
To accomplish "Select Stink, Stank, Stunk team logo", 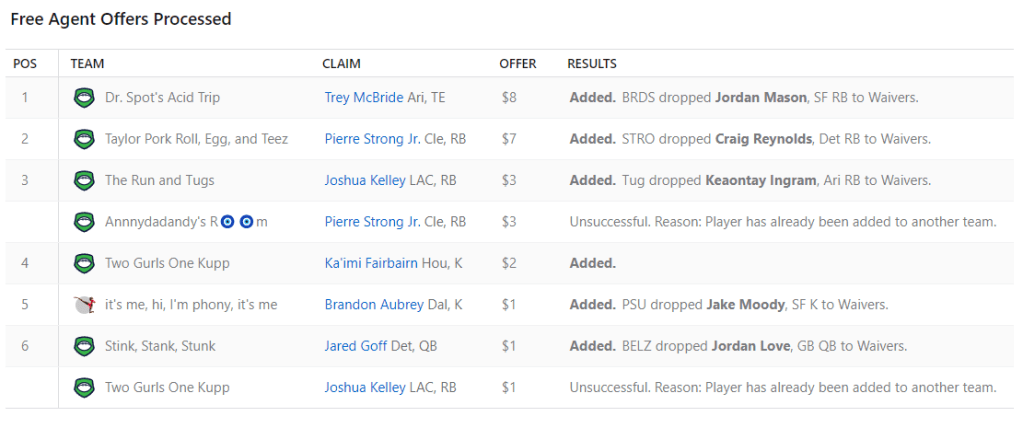I will coord(84,347).
